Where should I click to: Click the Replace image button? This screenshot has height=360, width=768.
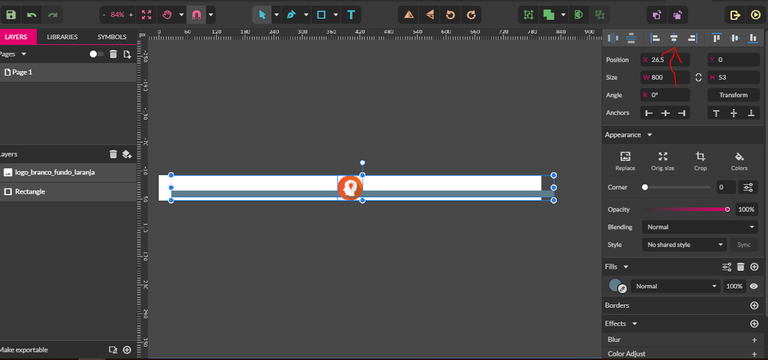tap(625, 161)
